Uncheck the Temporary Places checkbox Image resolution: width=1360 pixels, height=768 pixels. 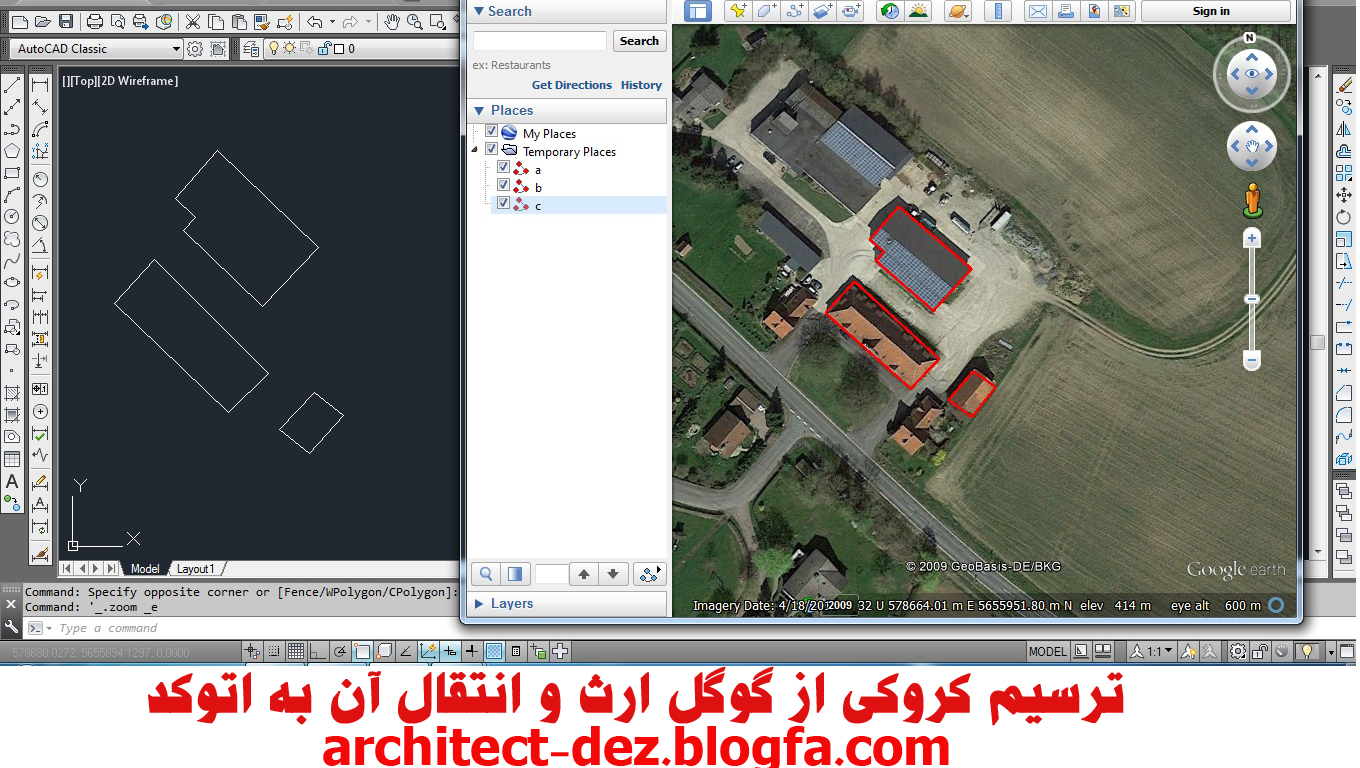491,150
